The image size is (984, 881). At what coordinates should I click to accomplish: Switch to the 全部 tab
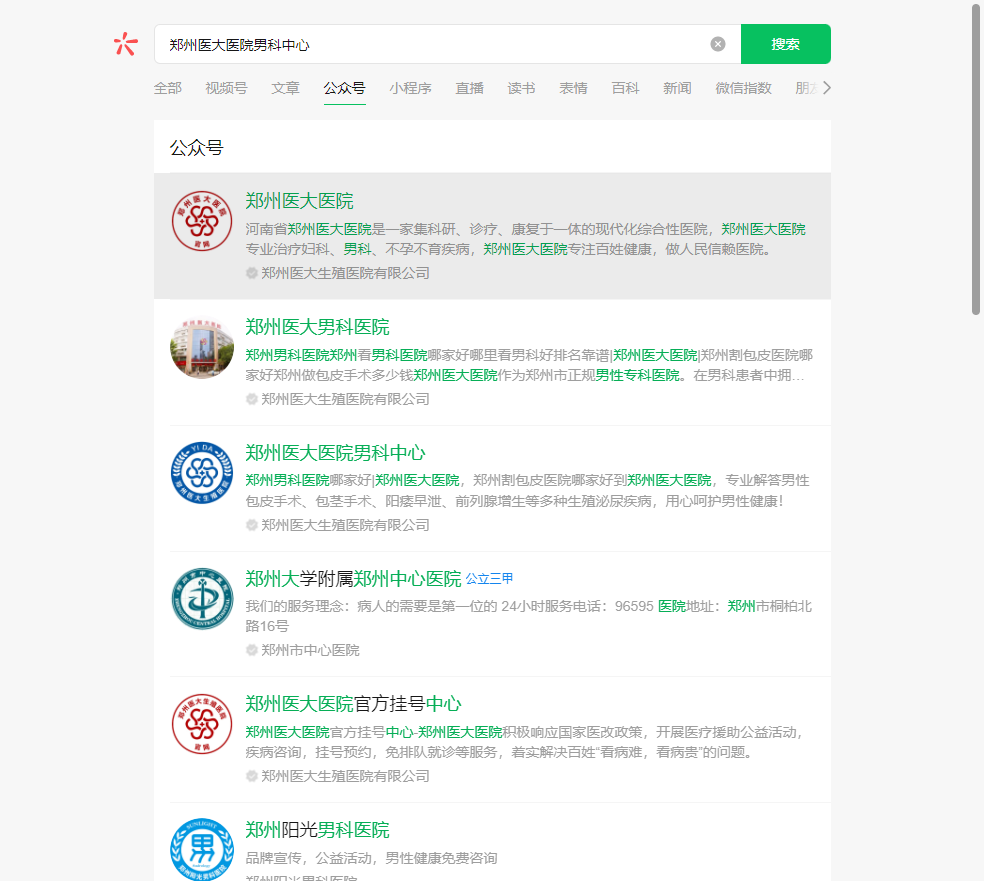coord(168,88)
